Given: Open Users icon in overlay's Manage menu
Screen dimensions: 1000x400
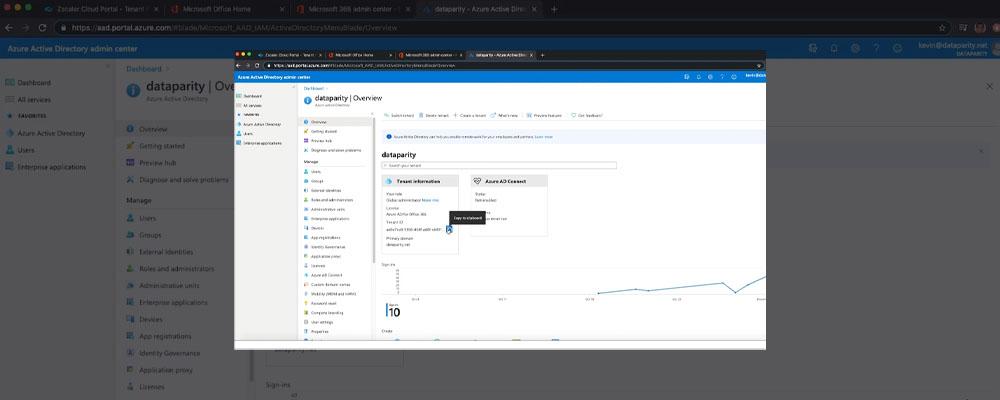Looking at the screenshot, I should pos(306,172).
